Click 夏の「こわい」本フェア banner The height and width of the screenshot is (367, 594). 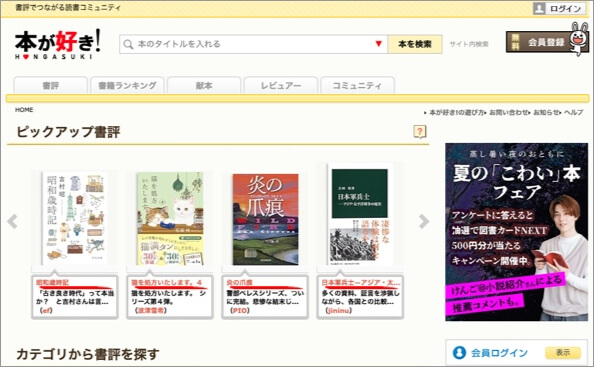(517, 232)
